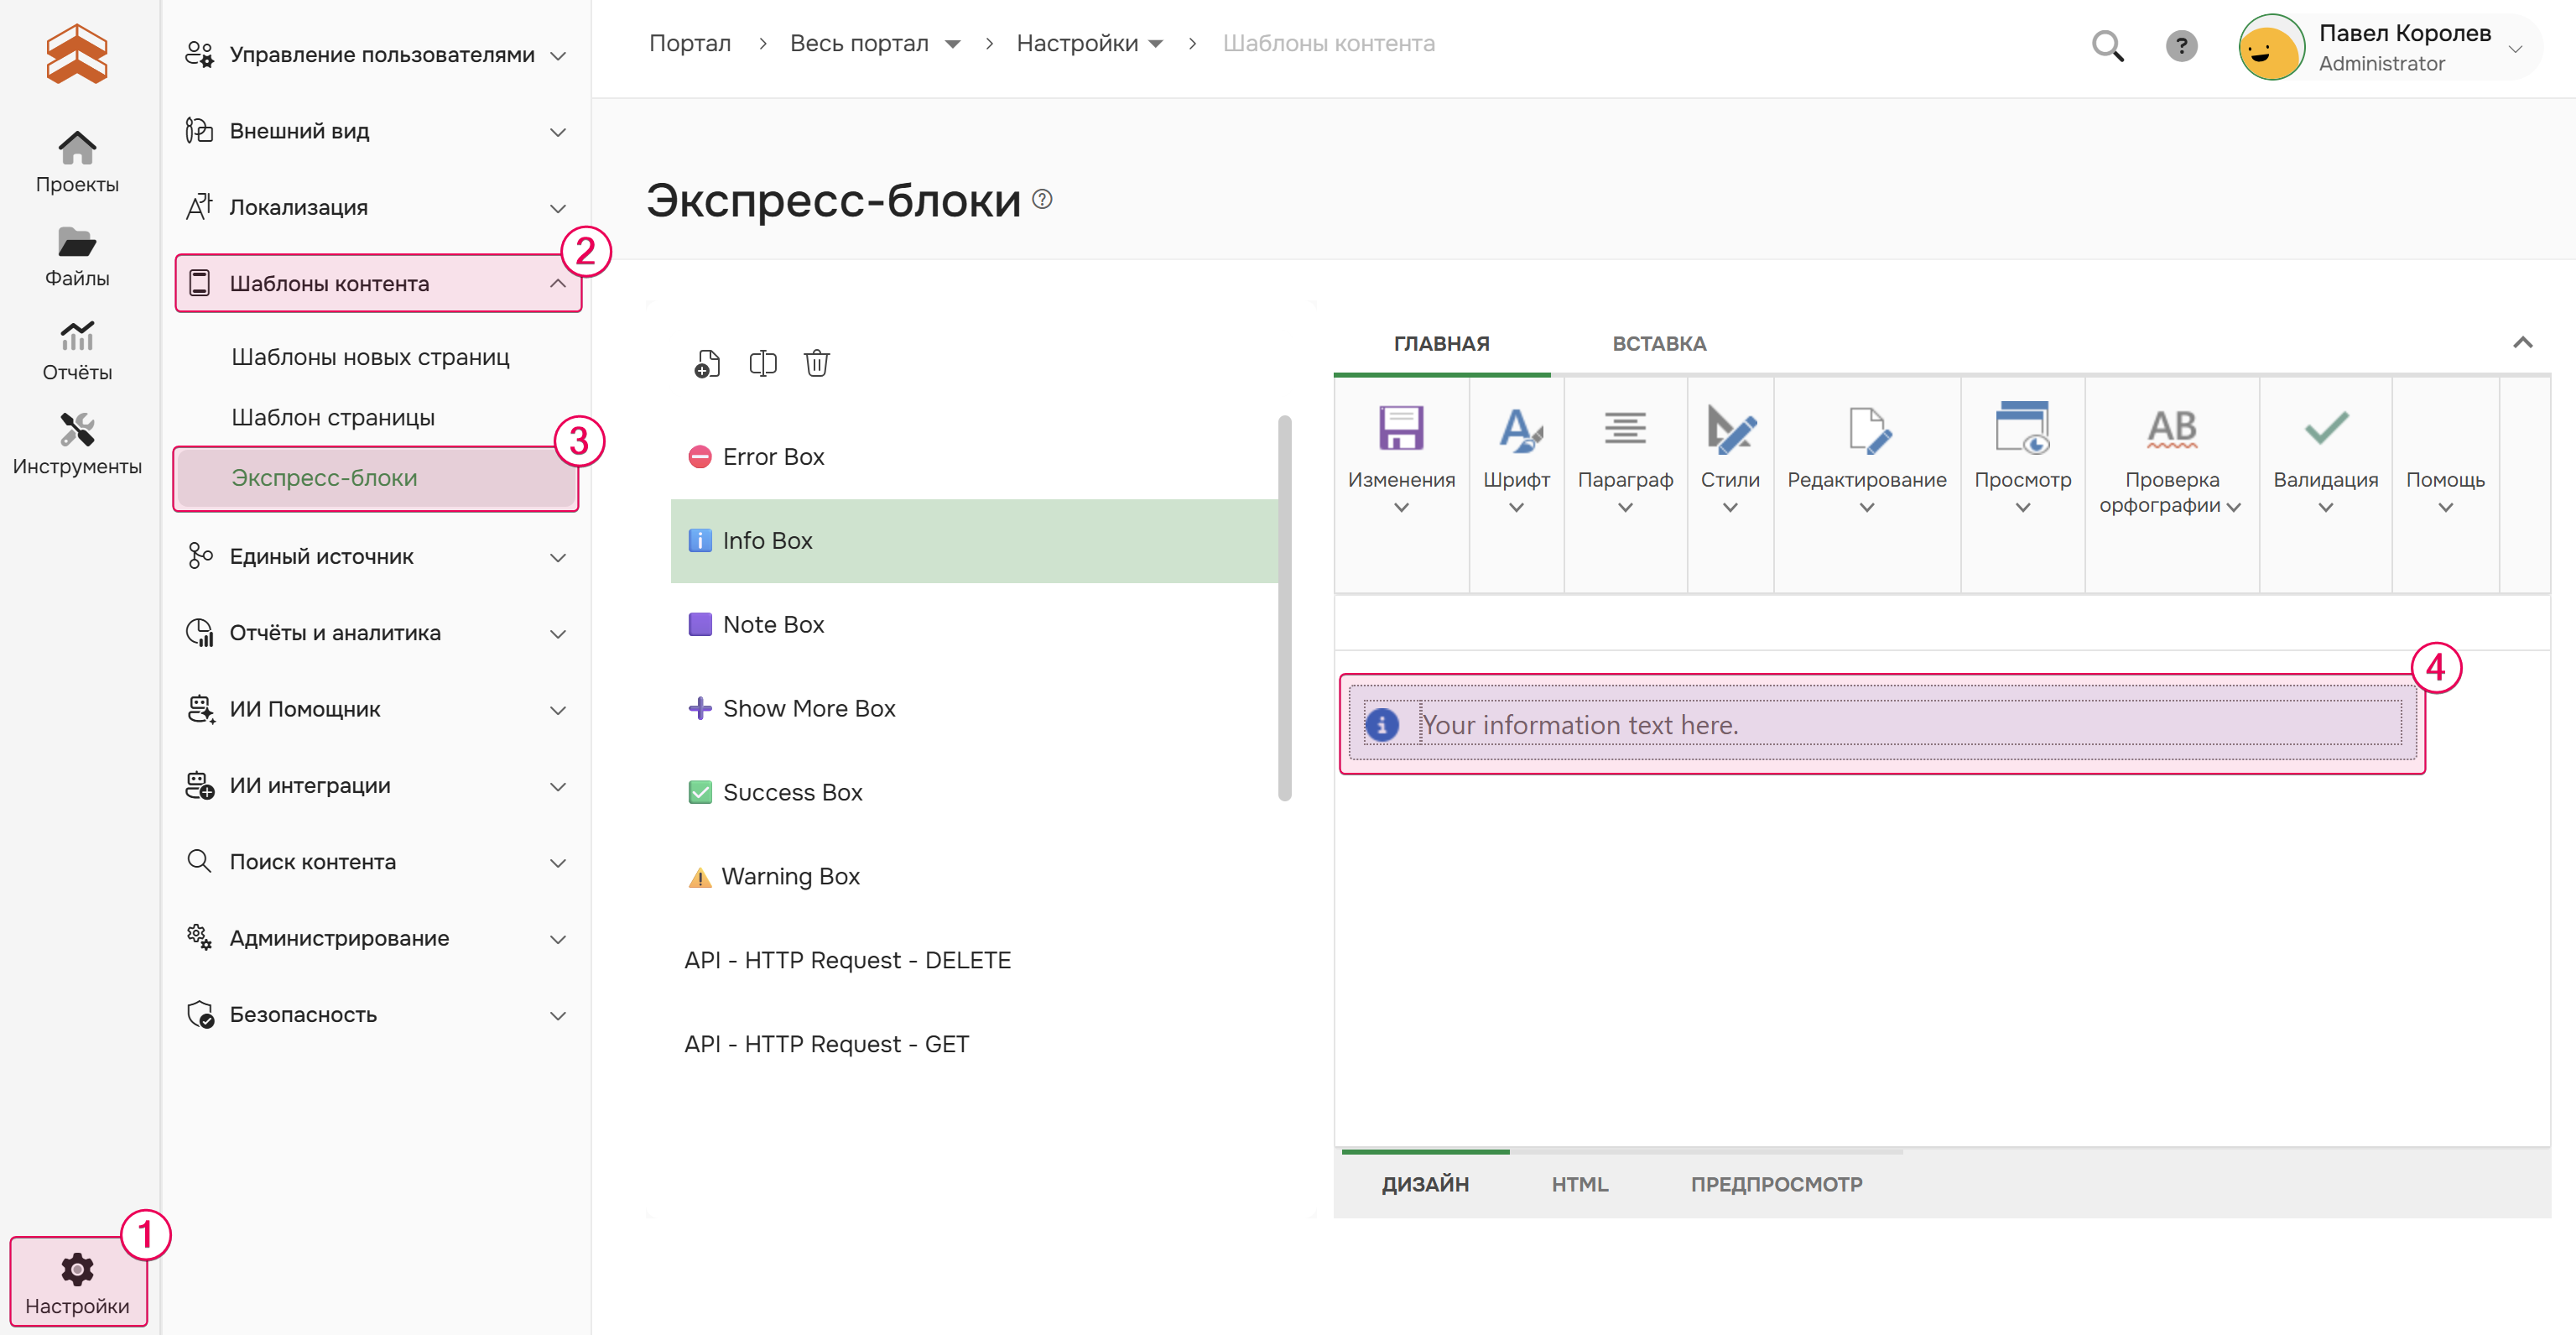This screenshot has height=1335, width=2576.
Task: Open Шаблоны новых страниц submenu item
Action: [370, 357]
